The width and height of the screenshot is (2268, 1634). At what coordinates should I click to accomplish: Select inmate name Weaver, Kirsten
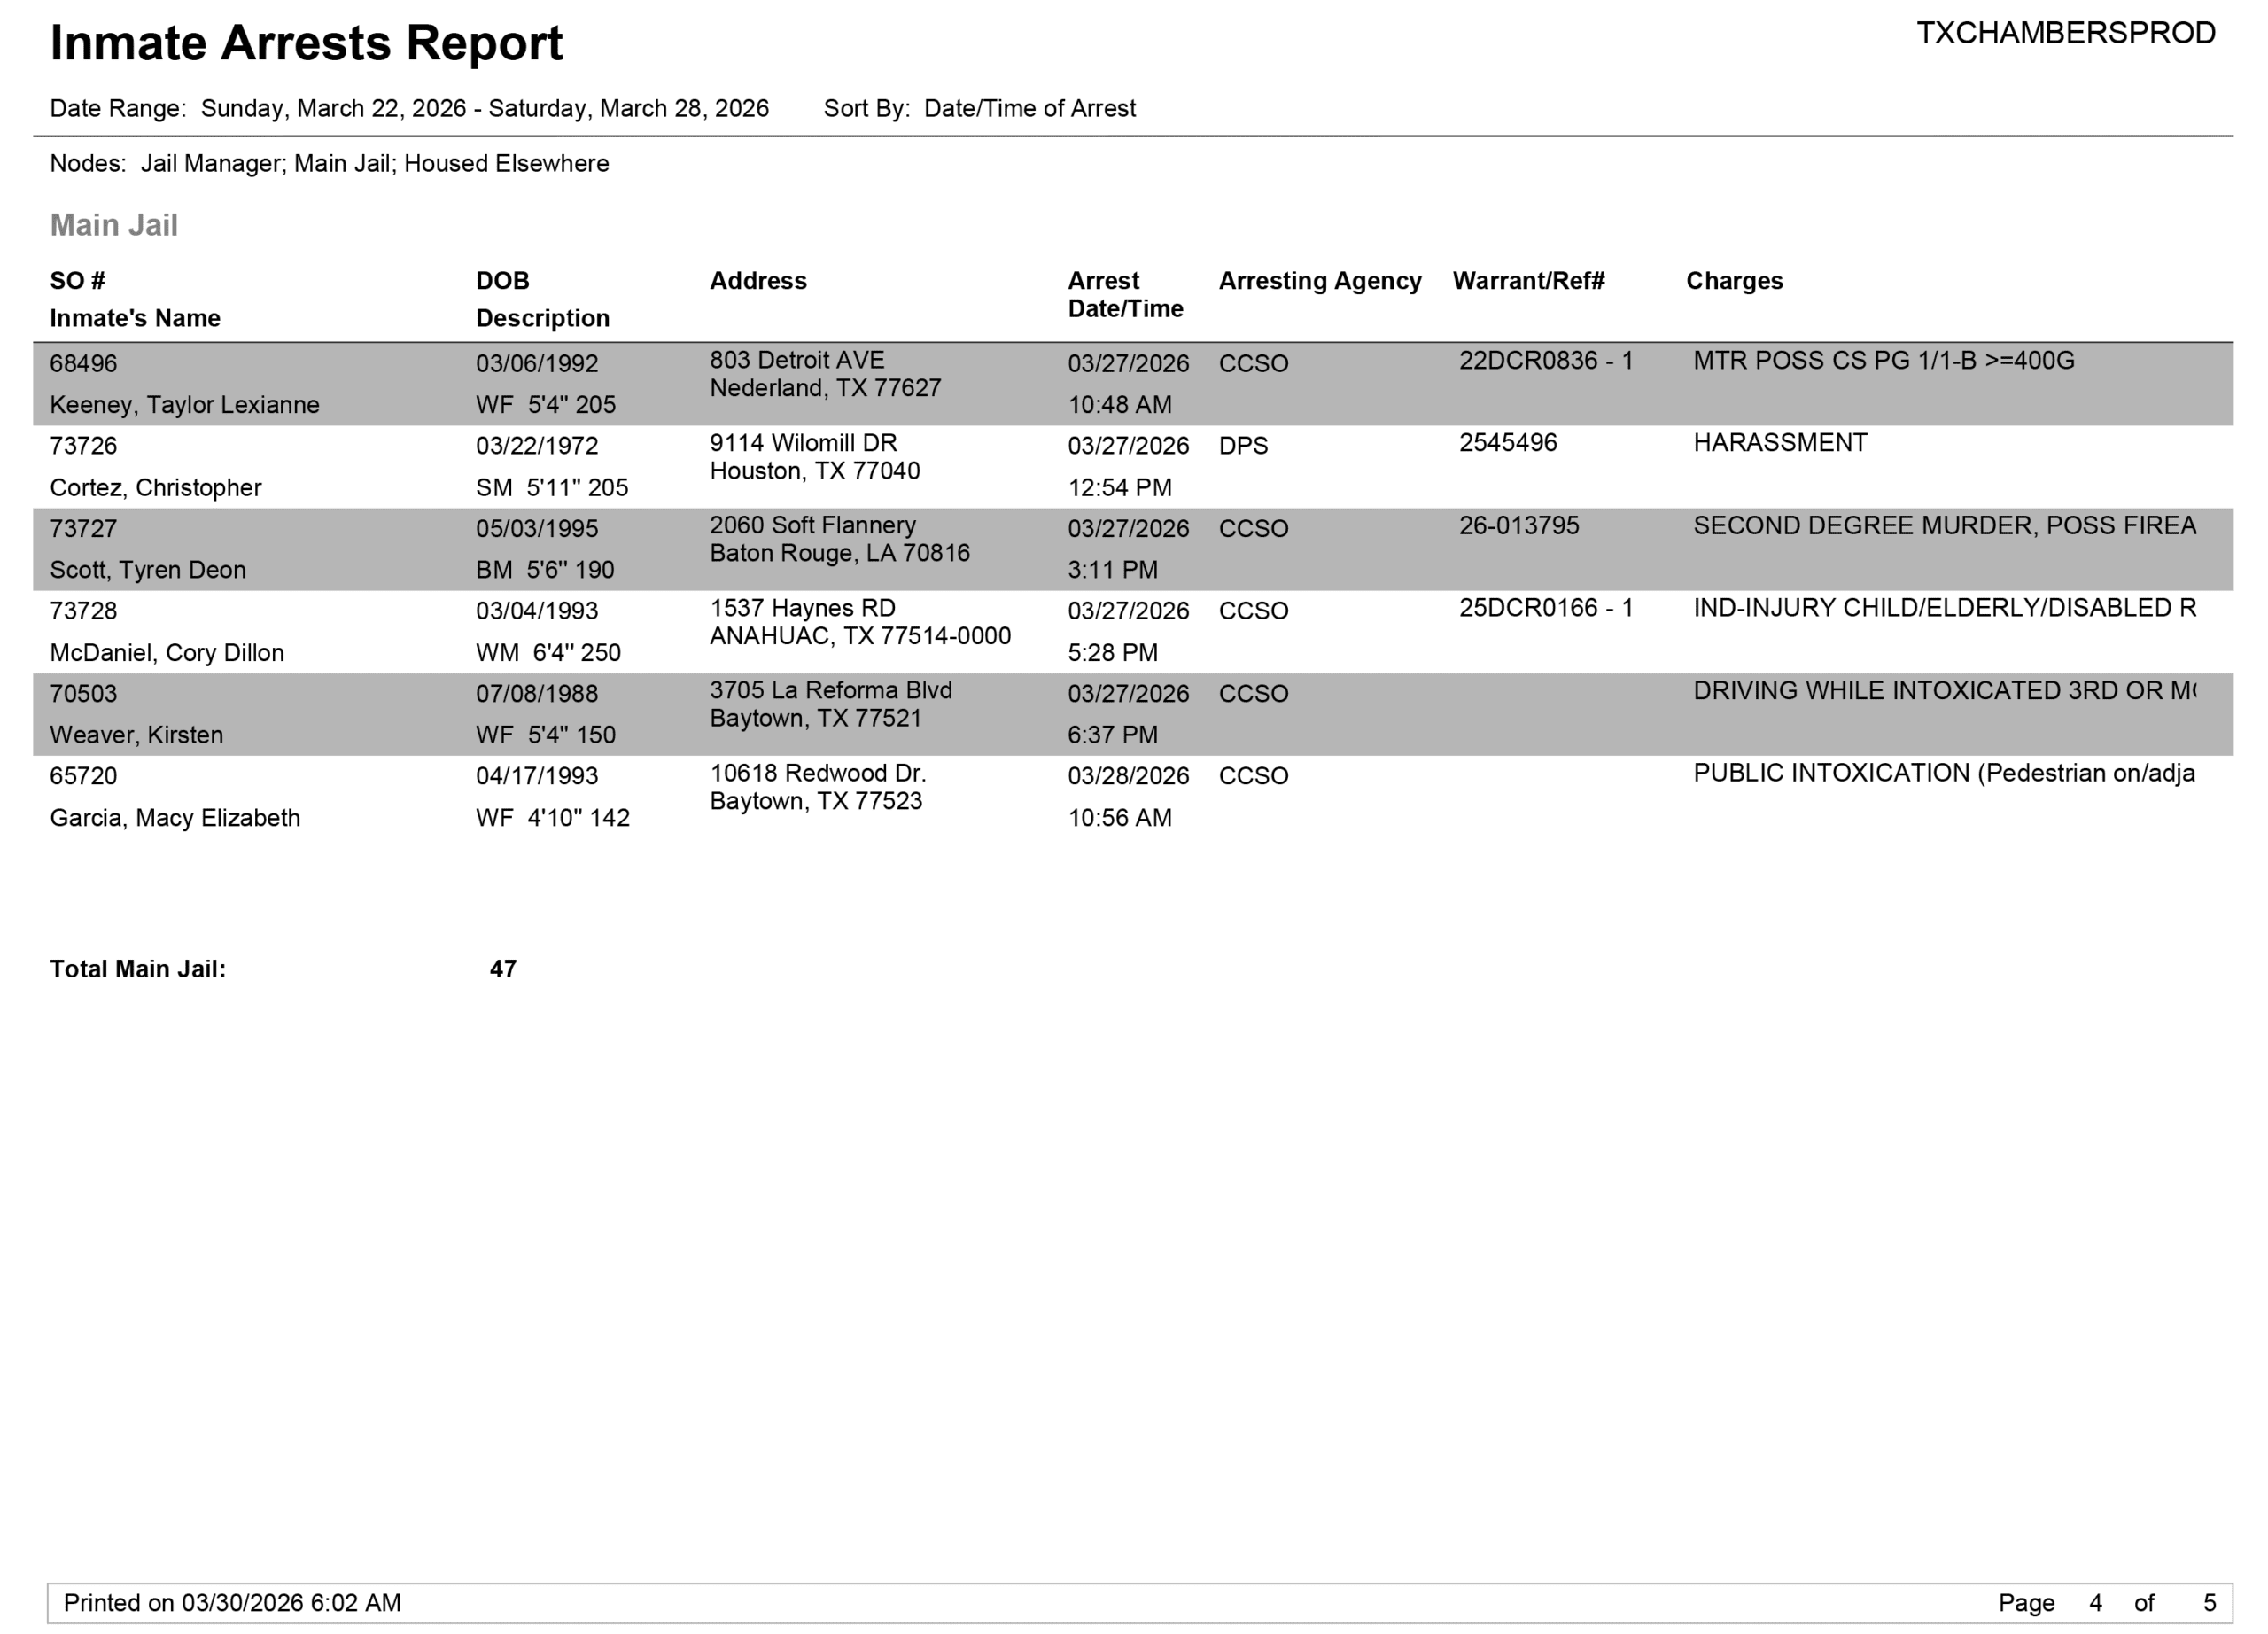[136, 735]
